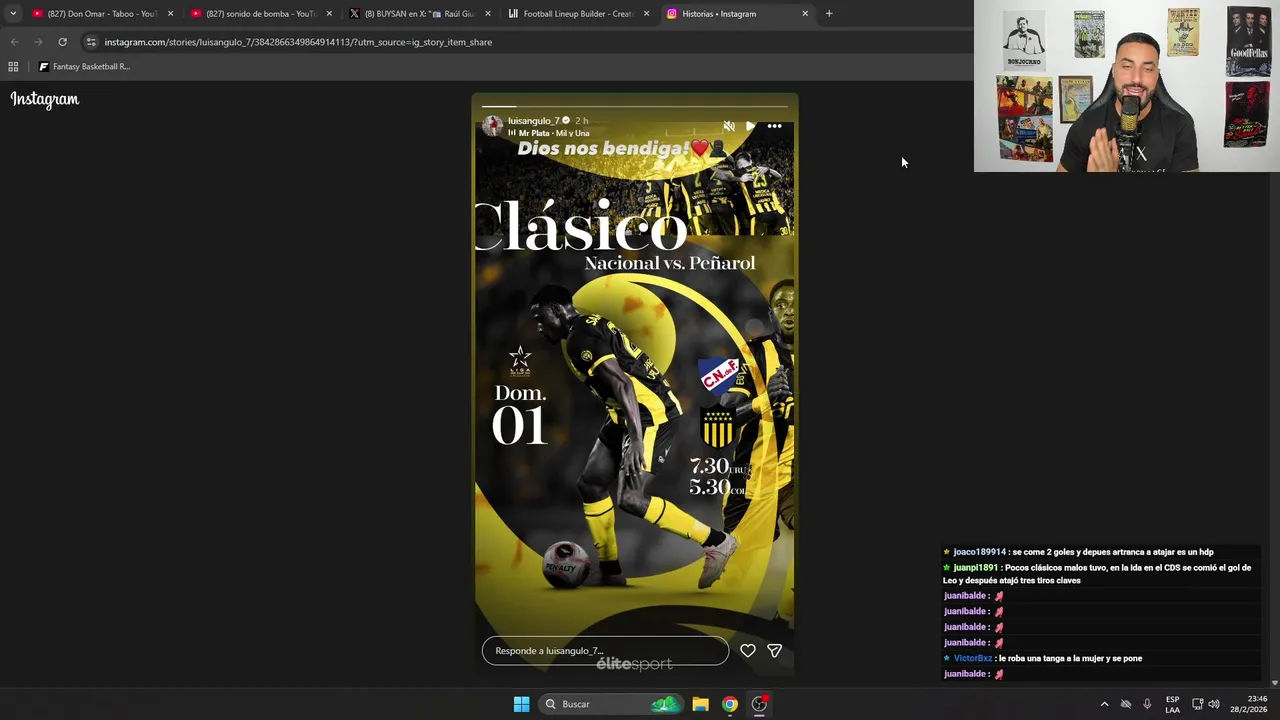Open File Explorer from taskbar

(x=701, y=704)
